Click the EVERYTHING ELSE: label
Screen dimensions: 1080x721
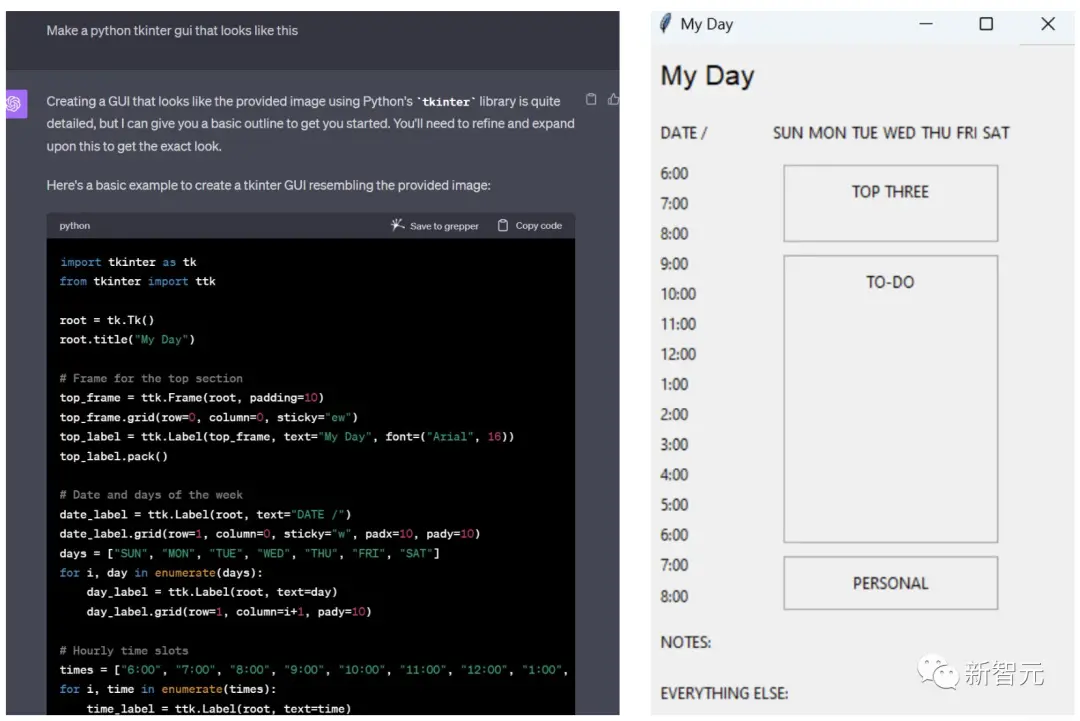pyautogui.click(x=724, y=693)
